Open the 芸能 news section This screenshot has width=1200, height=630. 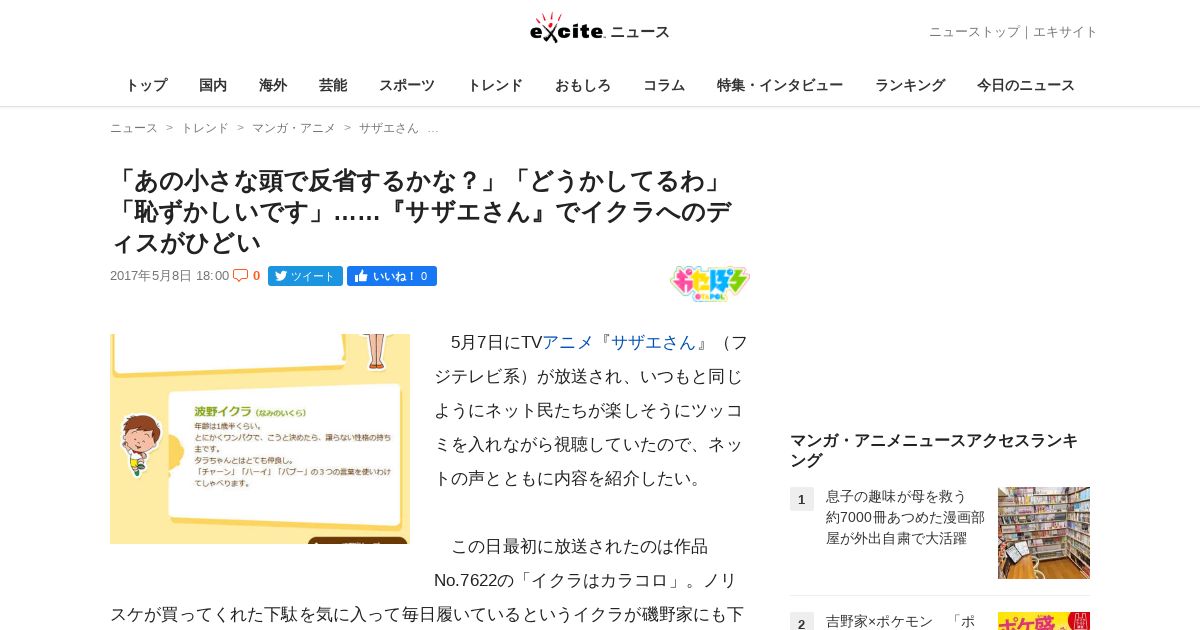coord(333,85)
